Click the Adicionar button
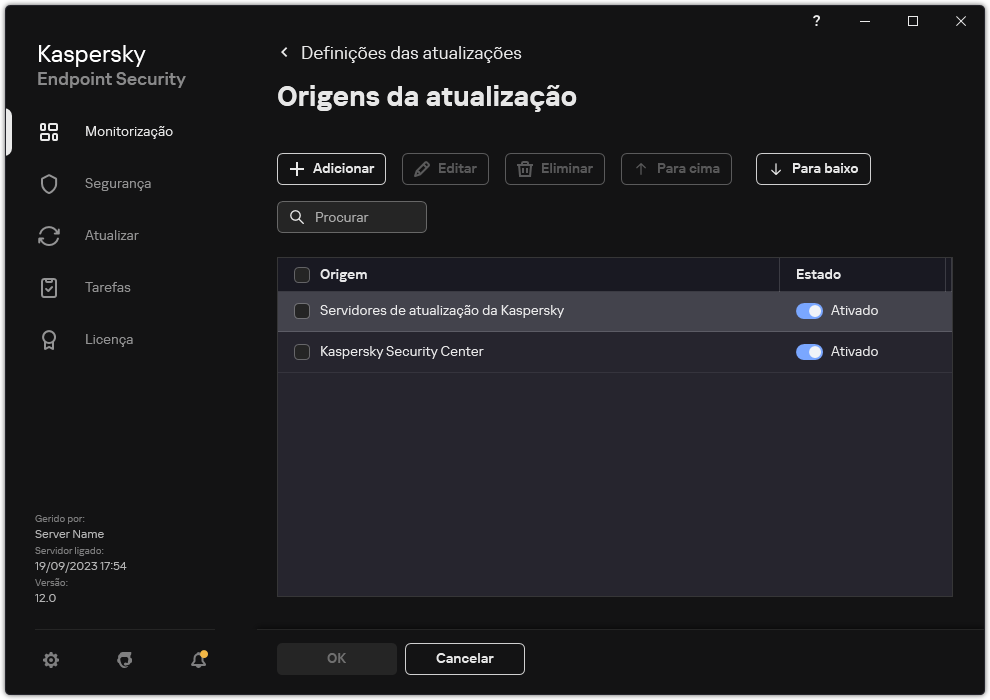This screenshot has width=990, height=700. pyautogui.click(x=331, y=168)
